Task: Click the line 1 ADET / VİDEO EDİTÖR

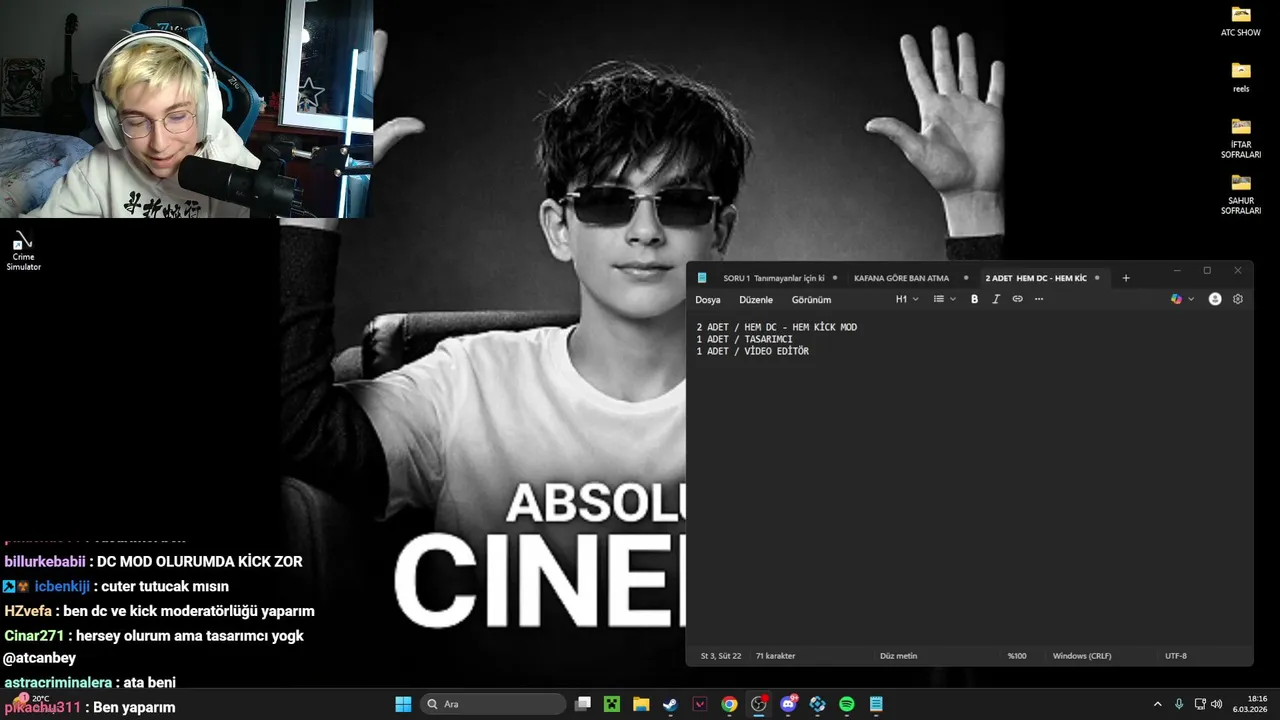Action: click(x=753, y=351)
